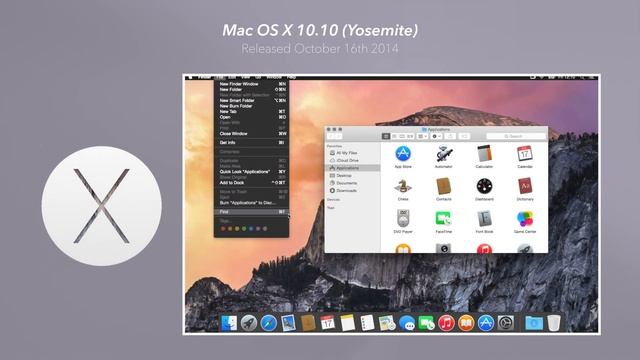Select All My Files in sidebar
The image size is (640, 360).
[x=353, y=153]
